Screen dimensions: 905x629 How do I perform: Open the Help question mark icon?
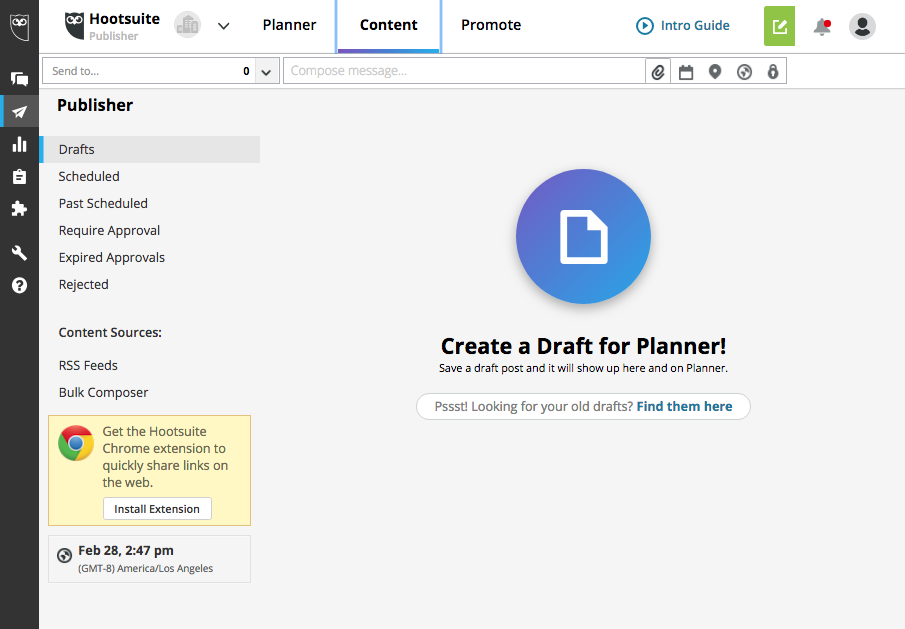pos(20,285)
